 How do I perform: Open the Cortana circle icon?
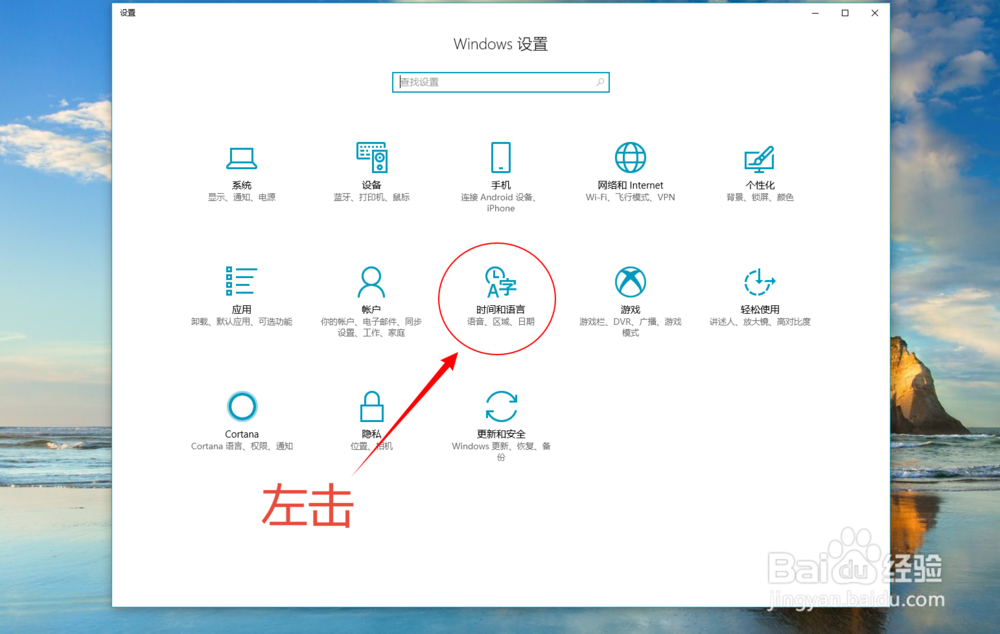(x=242, y=406)
